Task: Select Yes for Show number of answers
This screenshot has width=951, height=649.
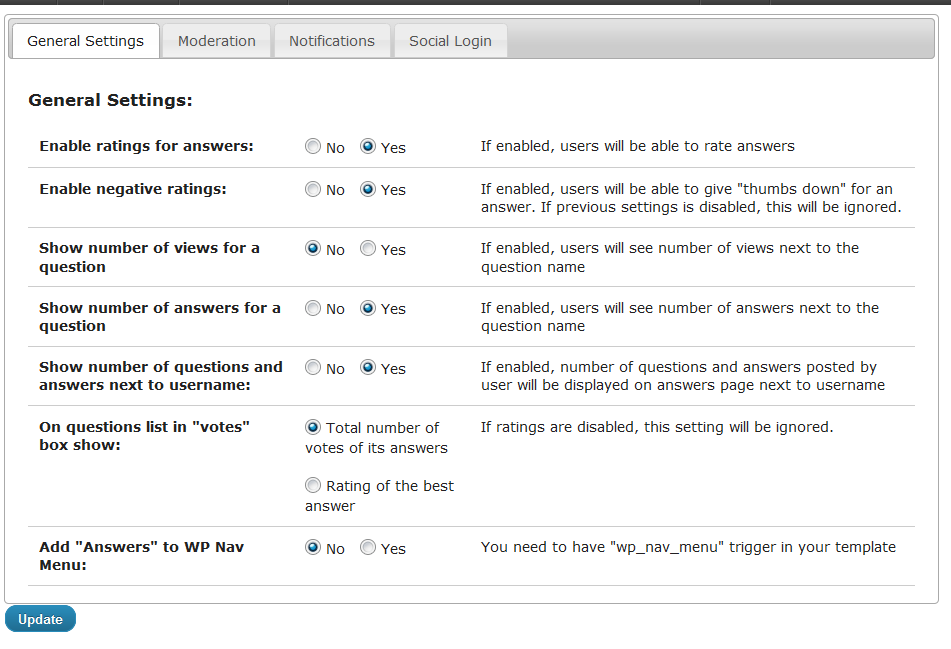Action: [368, 308]
